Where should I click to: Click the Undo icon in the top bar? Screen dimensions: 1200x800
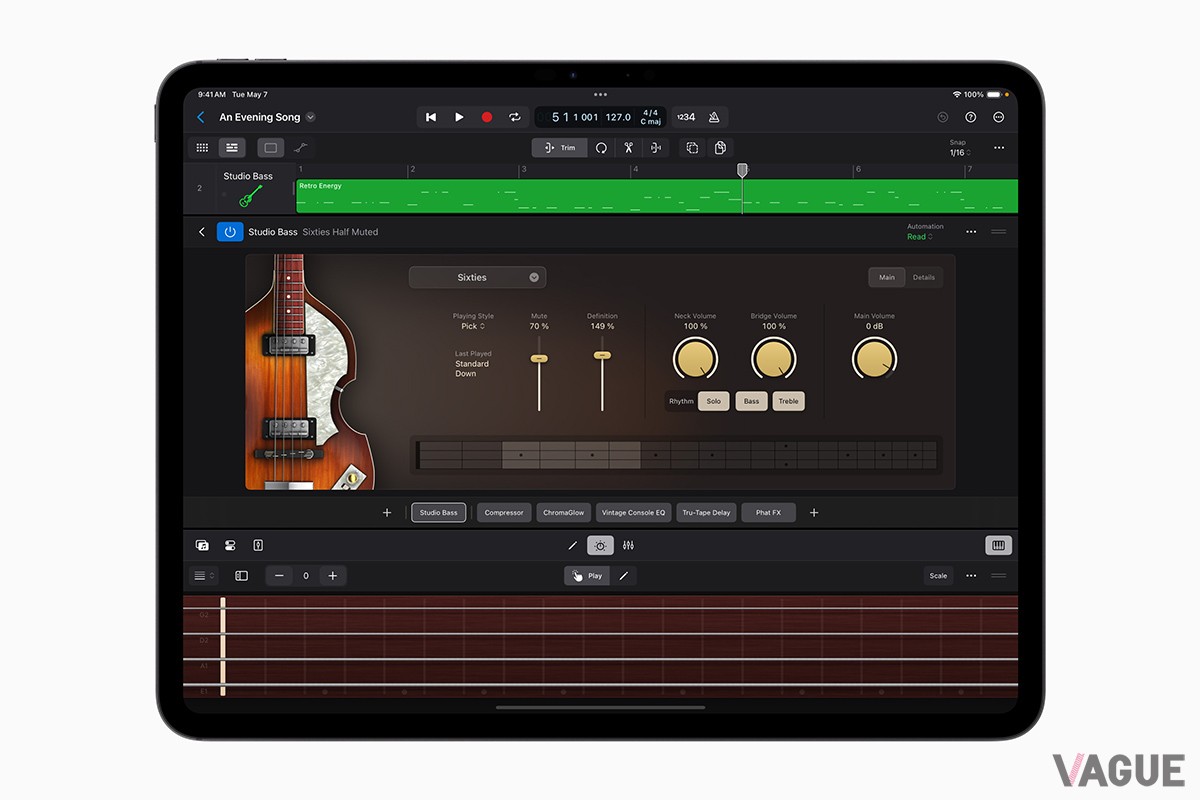(942, 117)
